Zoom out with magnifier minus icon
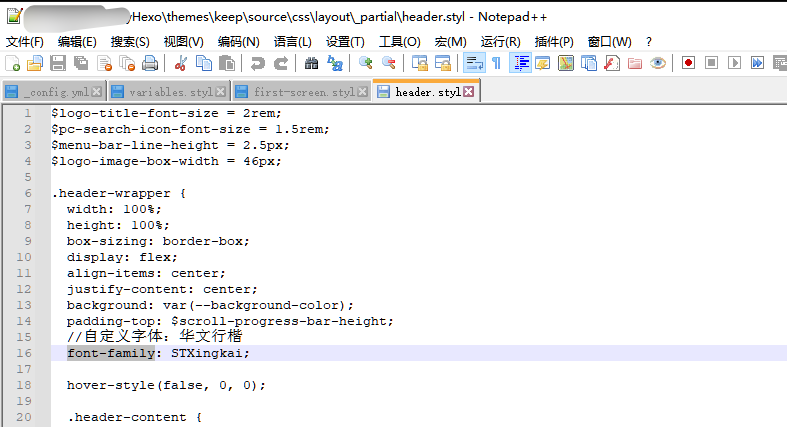787x427 pixels. pyautogui.click(x=388, y=63)
